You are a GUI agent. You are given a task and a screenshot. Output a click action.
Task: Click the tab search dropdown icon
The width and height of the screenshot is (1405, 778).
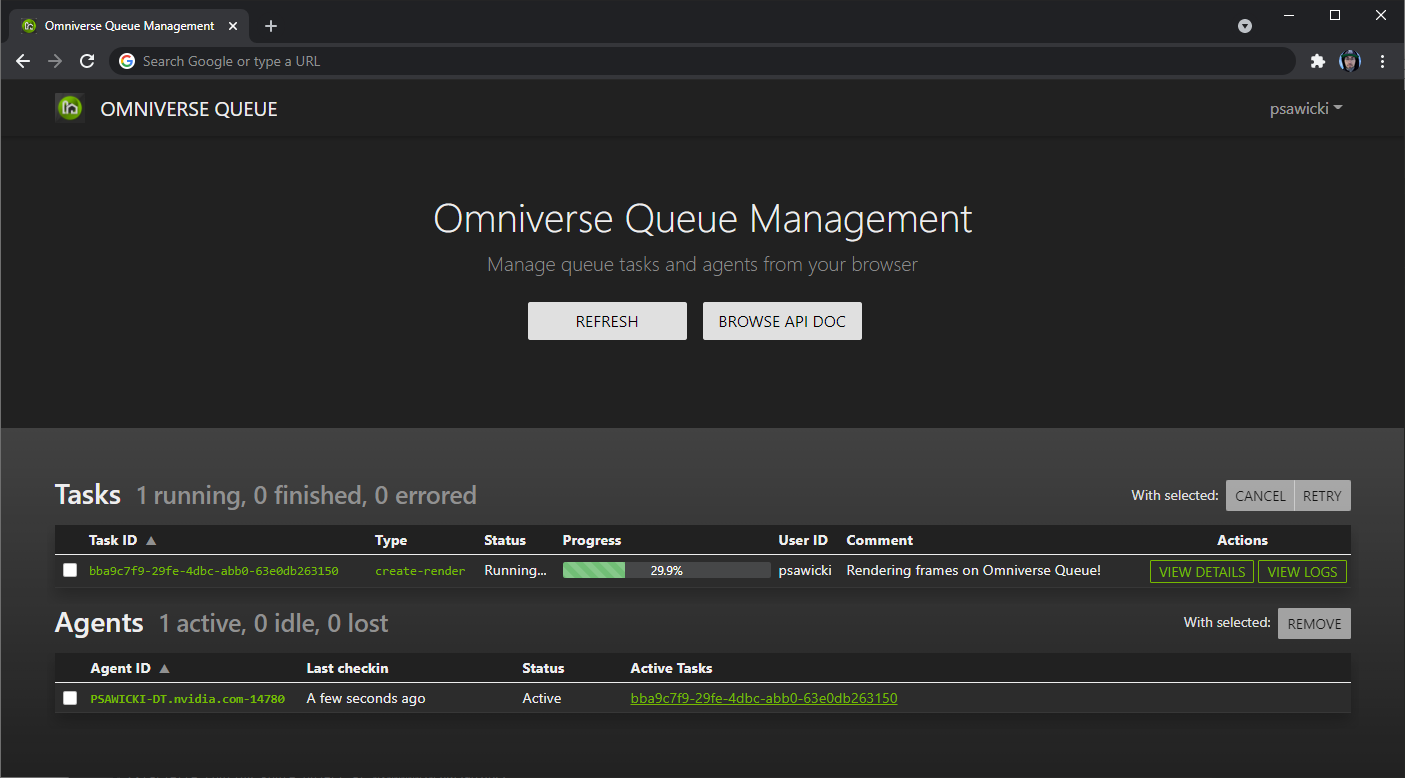pos(1245,26)
